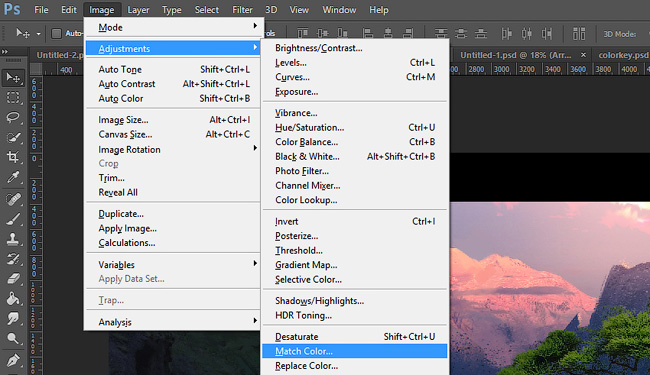This screenshot has height=375, width=650.
Task: Click Align Left Edges icon
Action: point(368,33)
